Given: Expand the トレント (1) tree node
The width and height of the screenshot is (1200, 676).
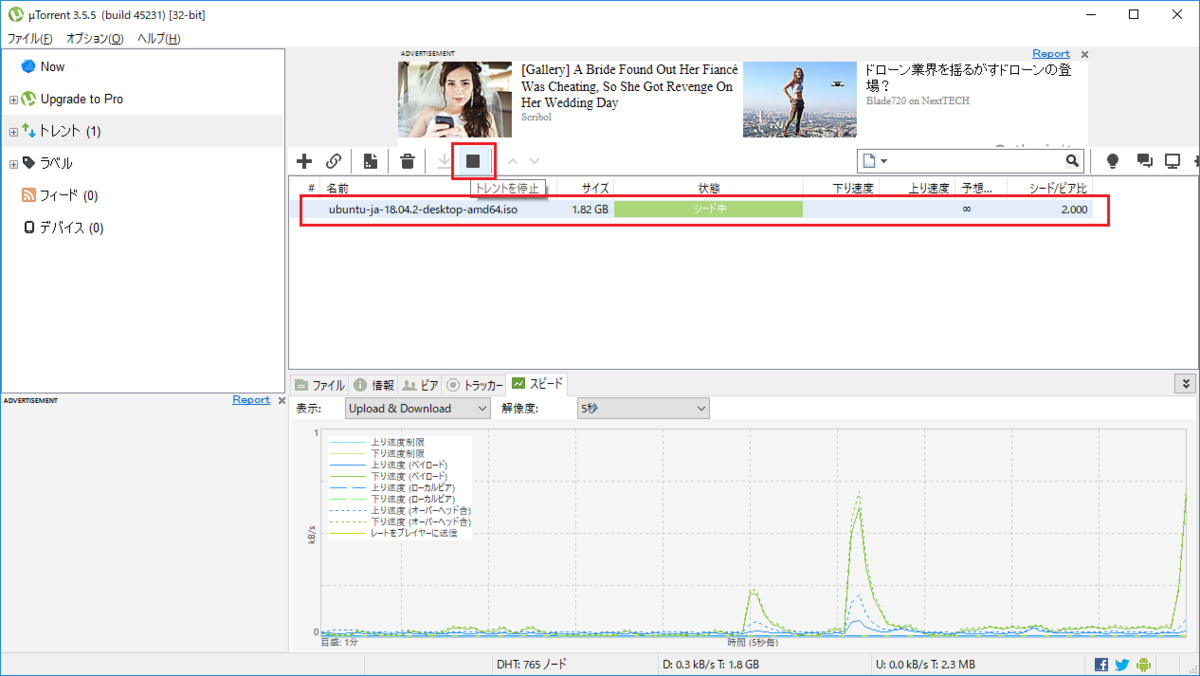Looking at the screenshot, I should 13,132.
